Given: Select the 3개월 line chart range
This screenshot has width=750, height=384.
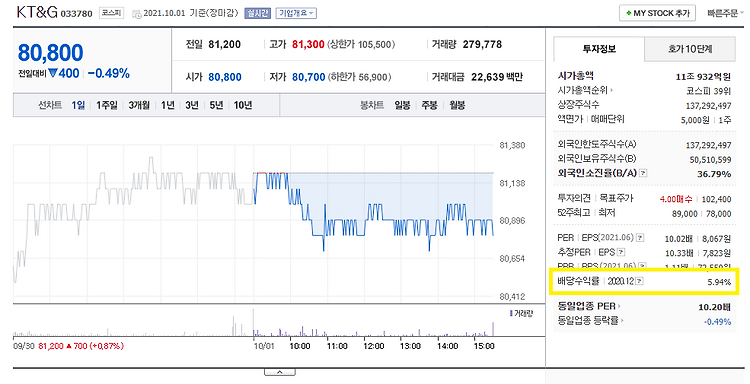Looking at the screenshot, I should (x=139, y=105).
